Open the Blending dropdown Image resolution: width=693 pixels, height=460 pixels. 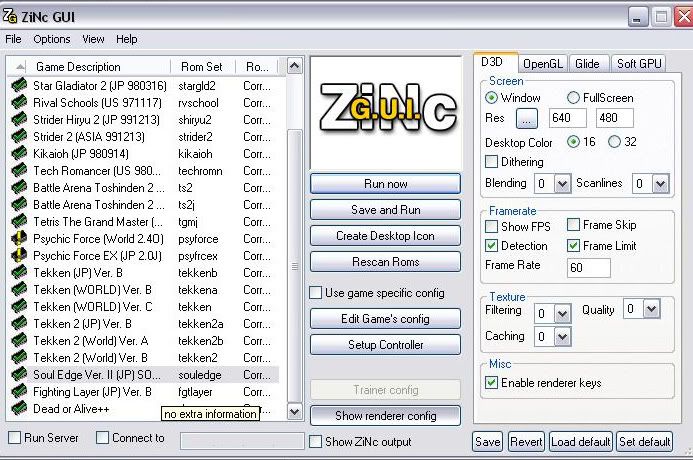(562, 183)
